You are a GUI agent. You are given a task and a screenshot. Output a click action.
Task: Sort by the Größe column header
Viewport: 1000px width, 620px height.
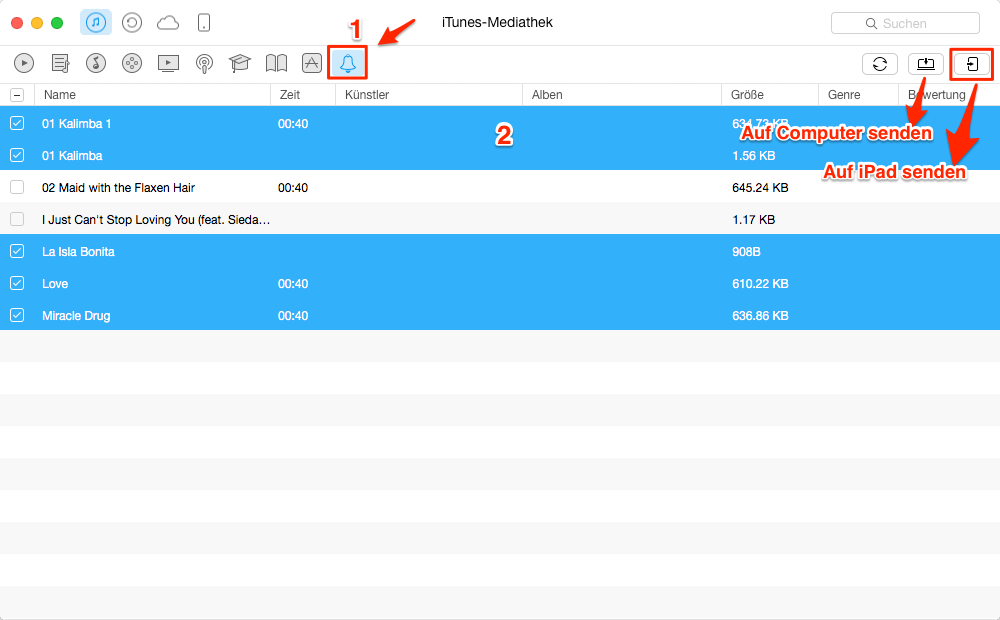[770, 95]
